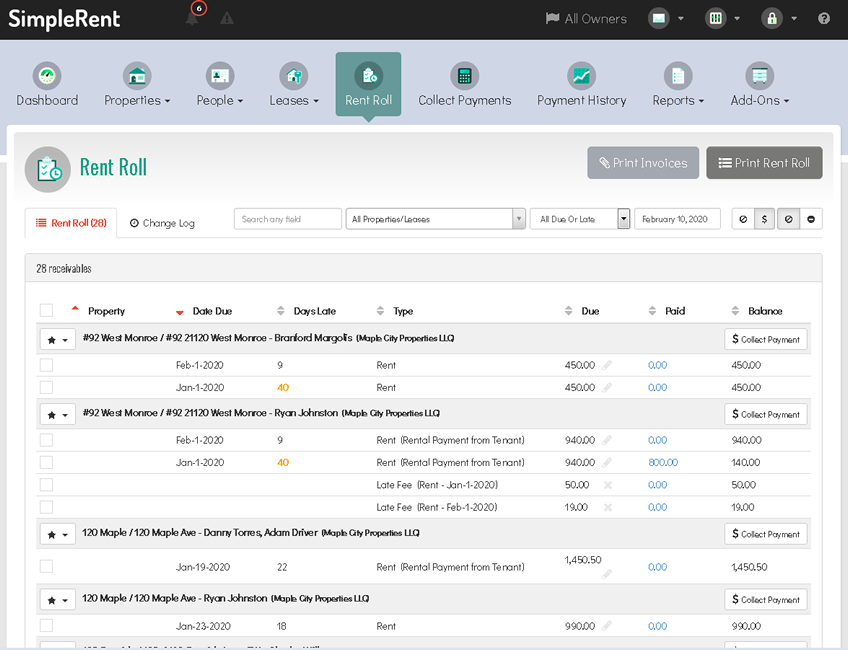Edit the 990.00 due amount pencil

coord(607,626)
